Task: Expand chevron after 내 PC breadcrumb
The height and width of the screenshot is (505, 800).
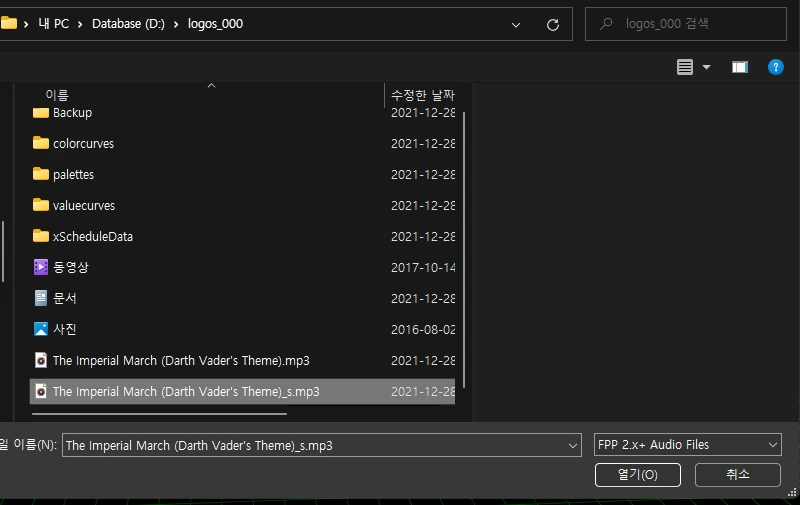Action: click(x=80, y=24)
